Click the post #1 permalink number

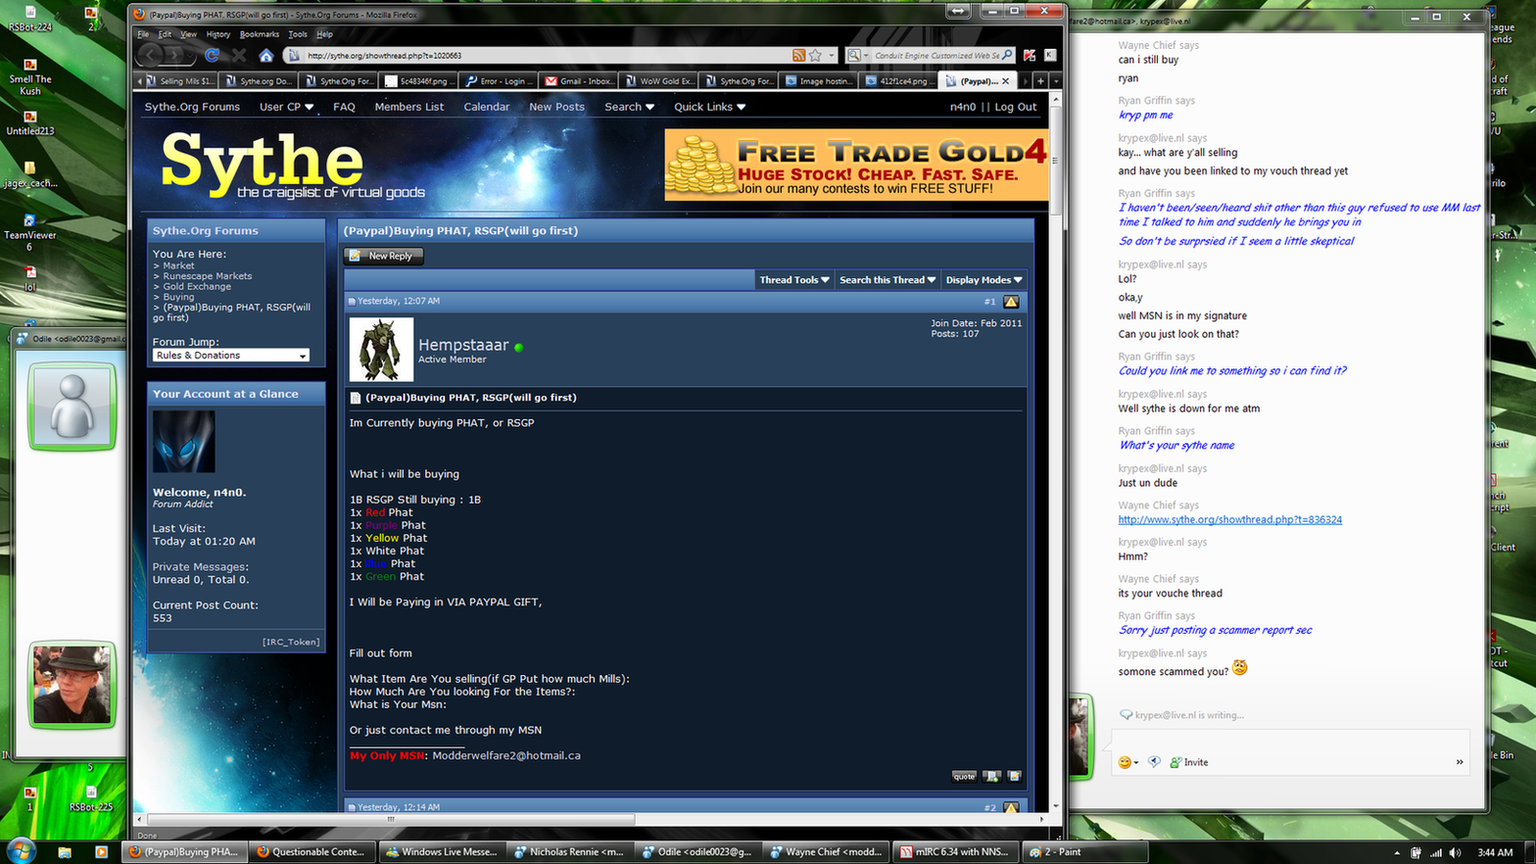pyautogui.click(x=990, y=301)
